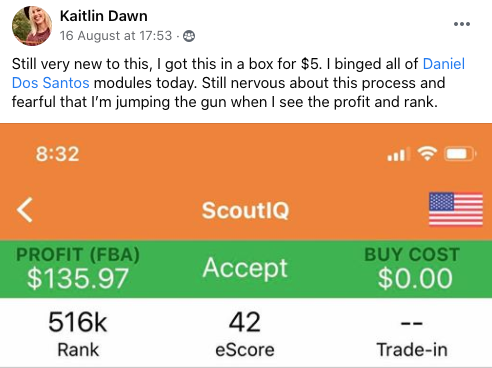Tap the 516k Rank stat
The image size is (492, 368).
tap(78, 333)
